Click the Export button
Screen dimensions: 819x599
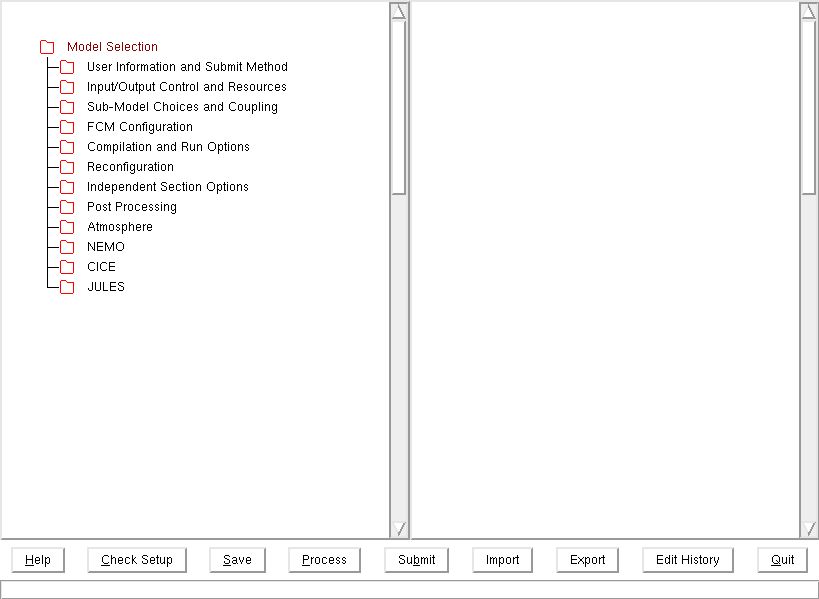588,560
